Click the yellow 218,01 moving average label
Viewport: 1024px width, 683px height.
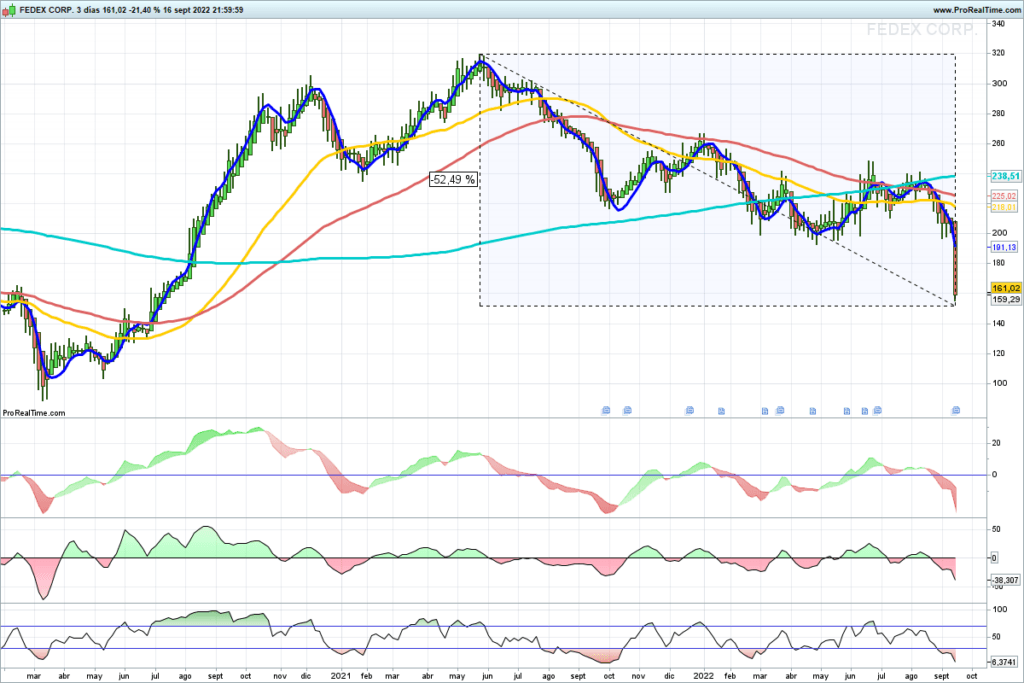(x=1004, y=207)
